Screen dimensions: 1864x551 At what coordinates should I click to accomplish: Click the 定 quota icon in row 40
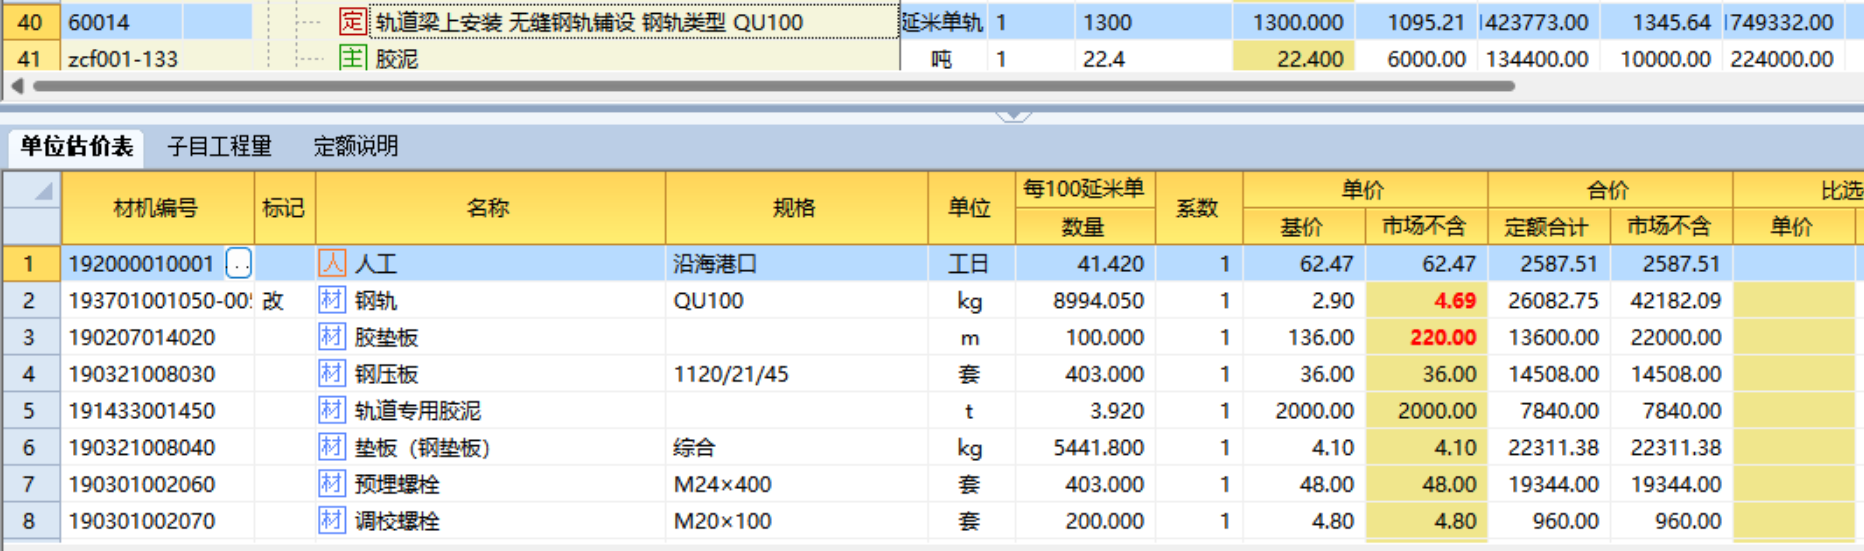[x=352, y=21]
